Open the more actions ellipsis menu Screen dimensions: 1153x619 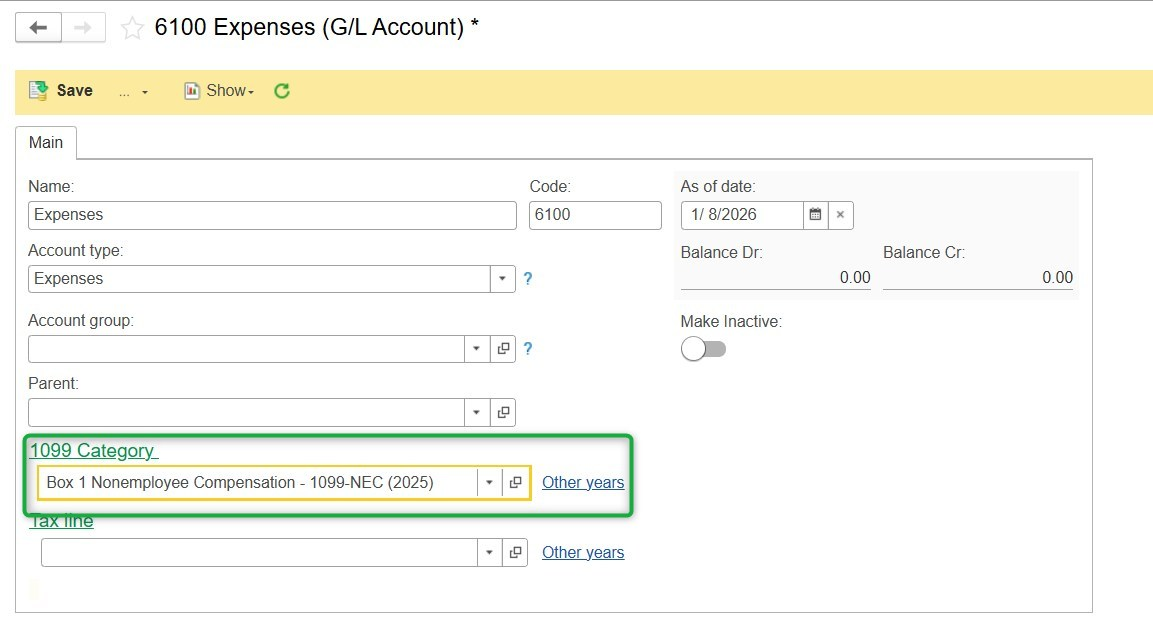coord(132,91)
